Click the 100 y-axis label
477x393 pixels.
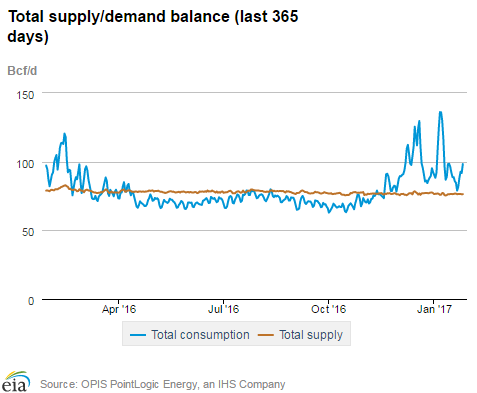(25, 164)
